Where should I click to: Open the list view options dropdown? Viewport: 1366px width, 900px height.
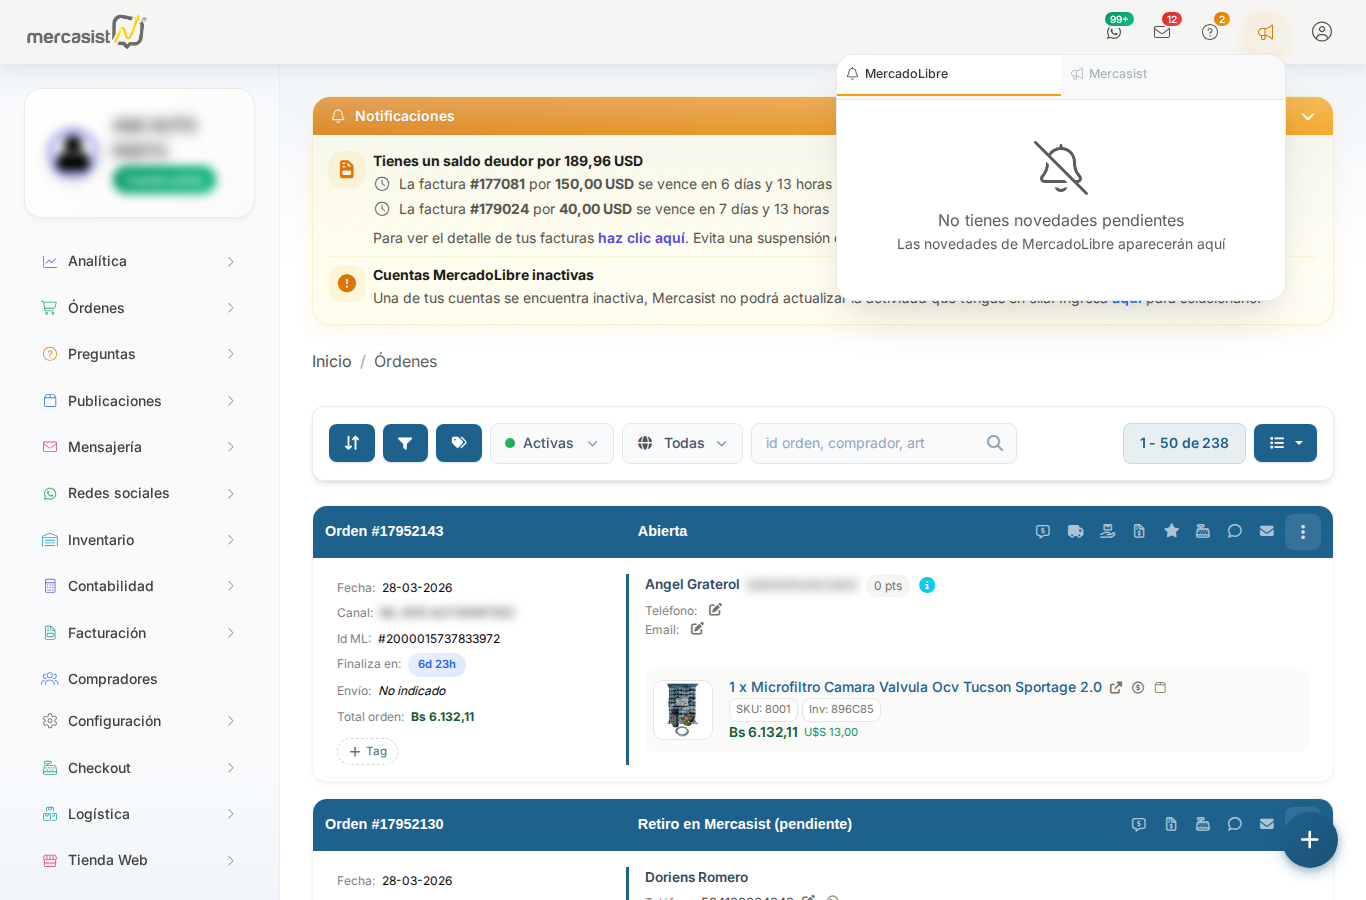(1285, 443)
